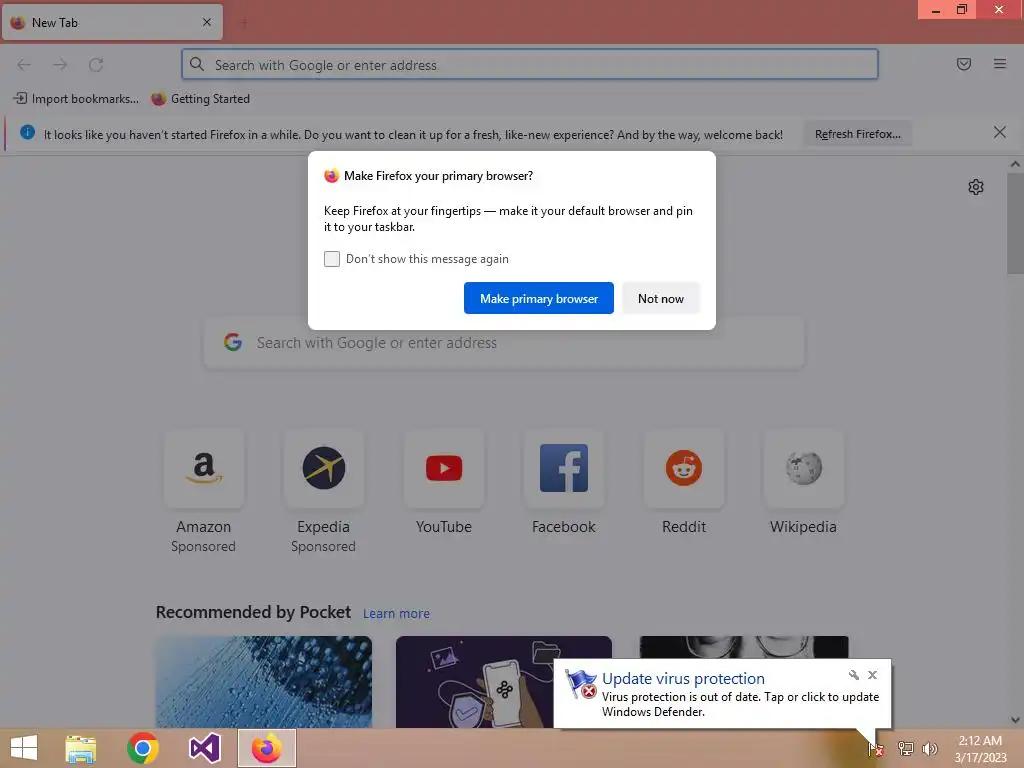Click the Not now button
Screen dimensions: 1024x768
click(661, 298)
